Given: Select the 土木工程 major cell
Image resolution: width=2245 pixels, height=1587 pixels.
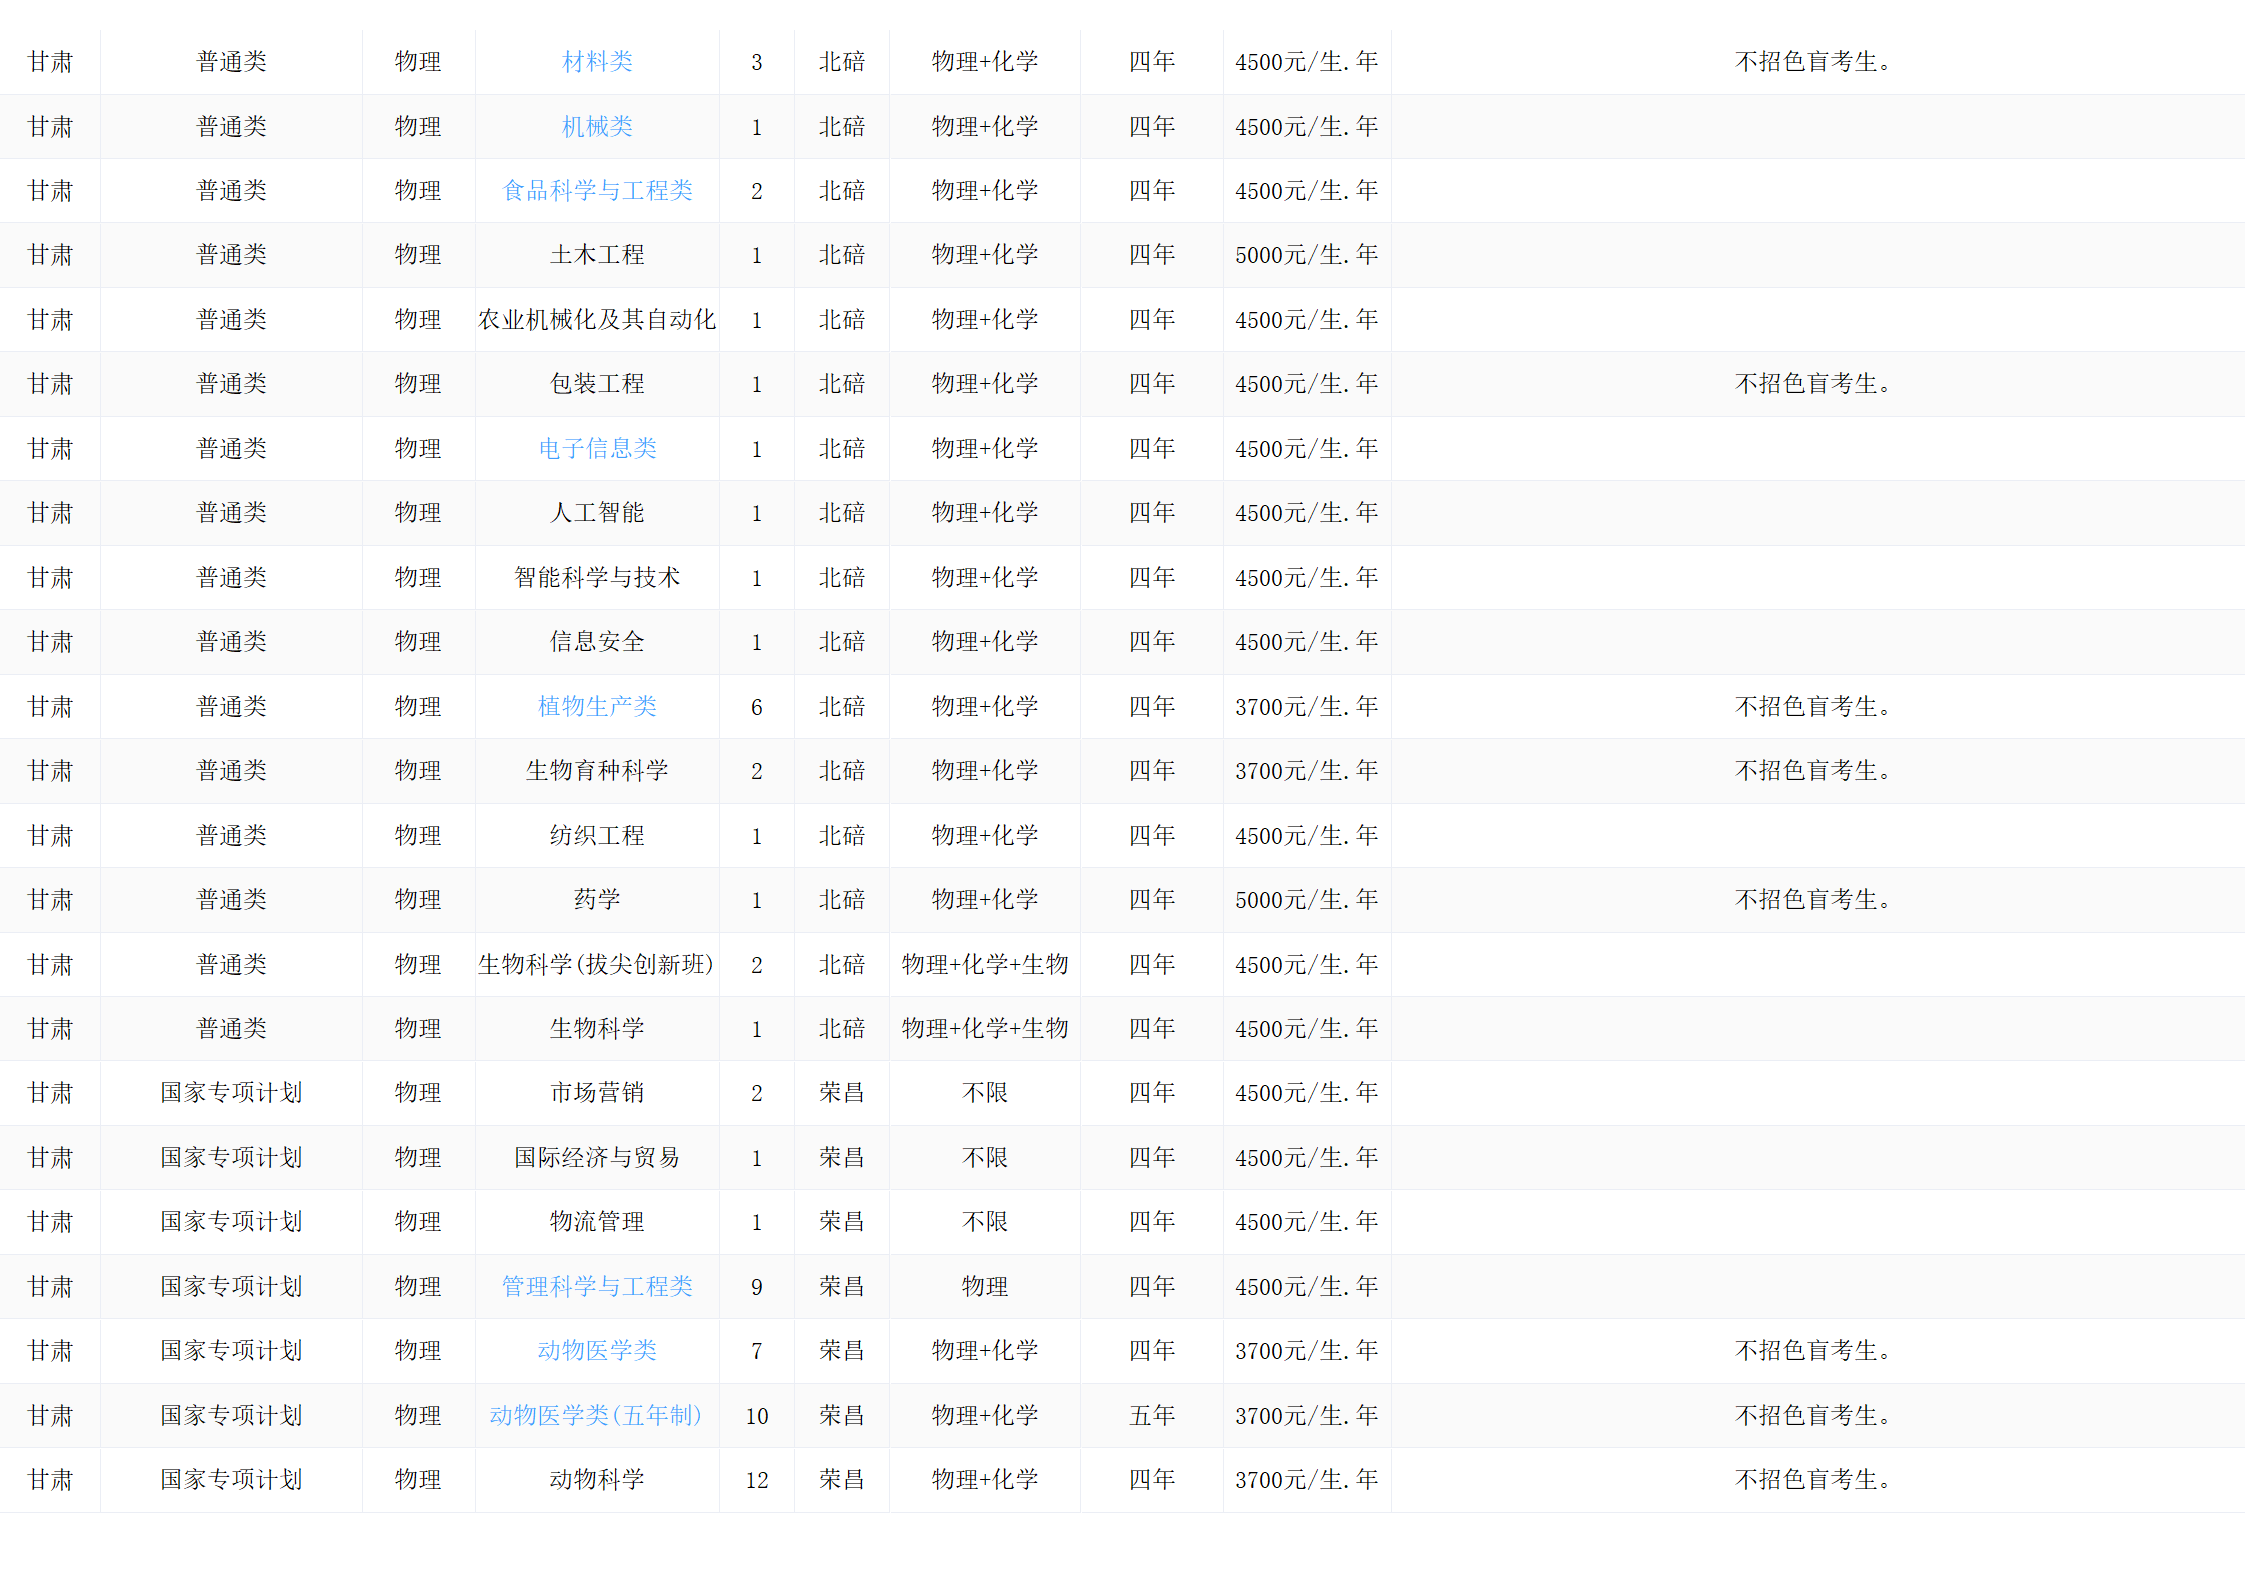Looking at the screenshot, I should click(x=597, y=255).
